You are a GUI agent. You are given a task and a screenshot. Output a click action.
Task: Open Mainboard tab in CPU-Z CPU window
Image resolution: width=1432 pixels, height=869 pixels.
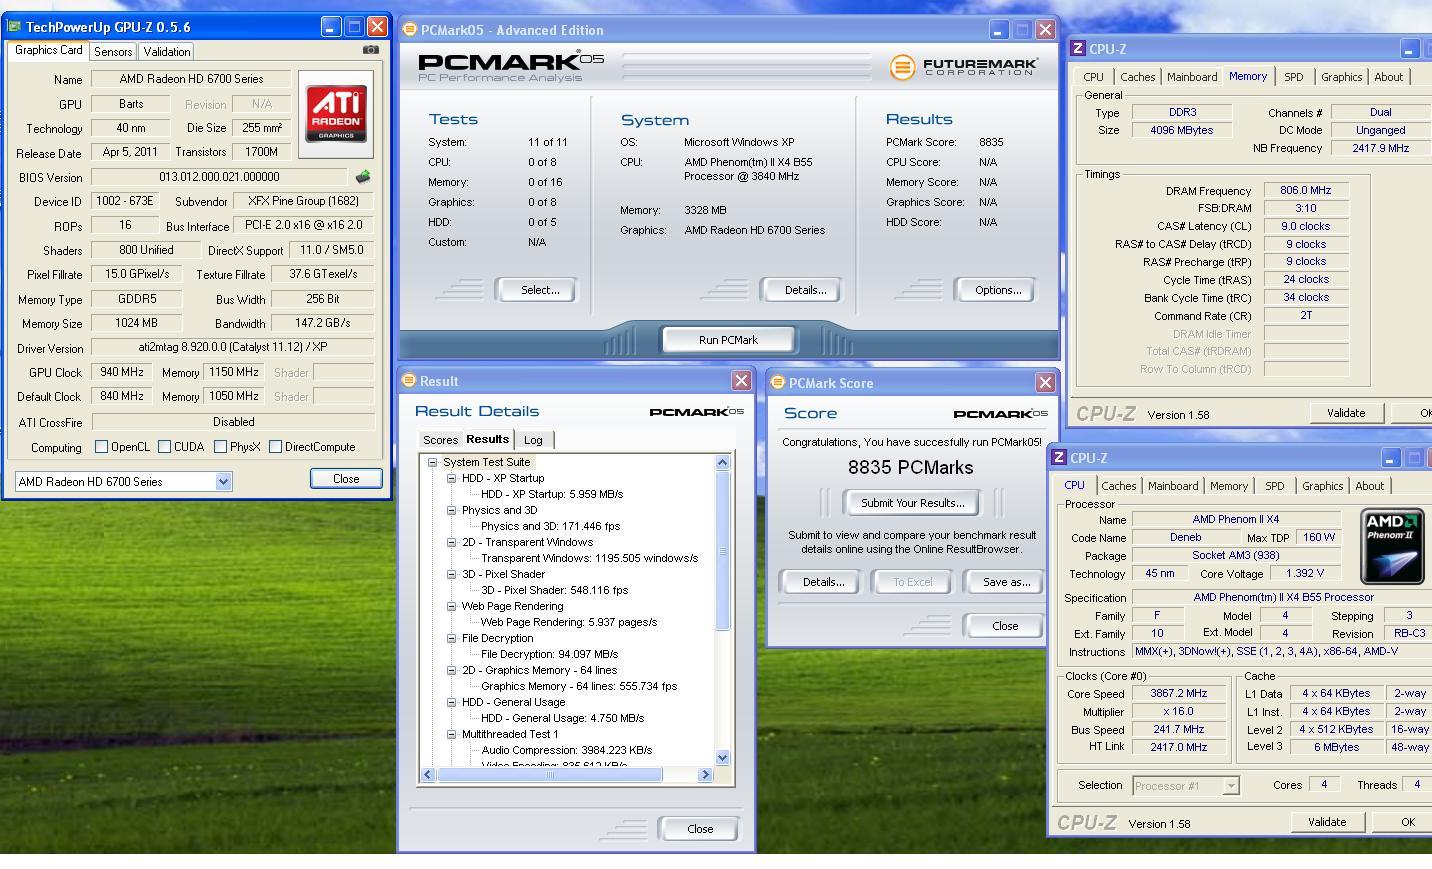pos(1173,486)
